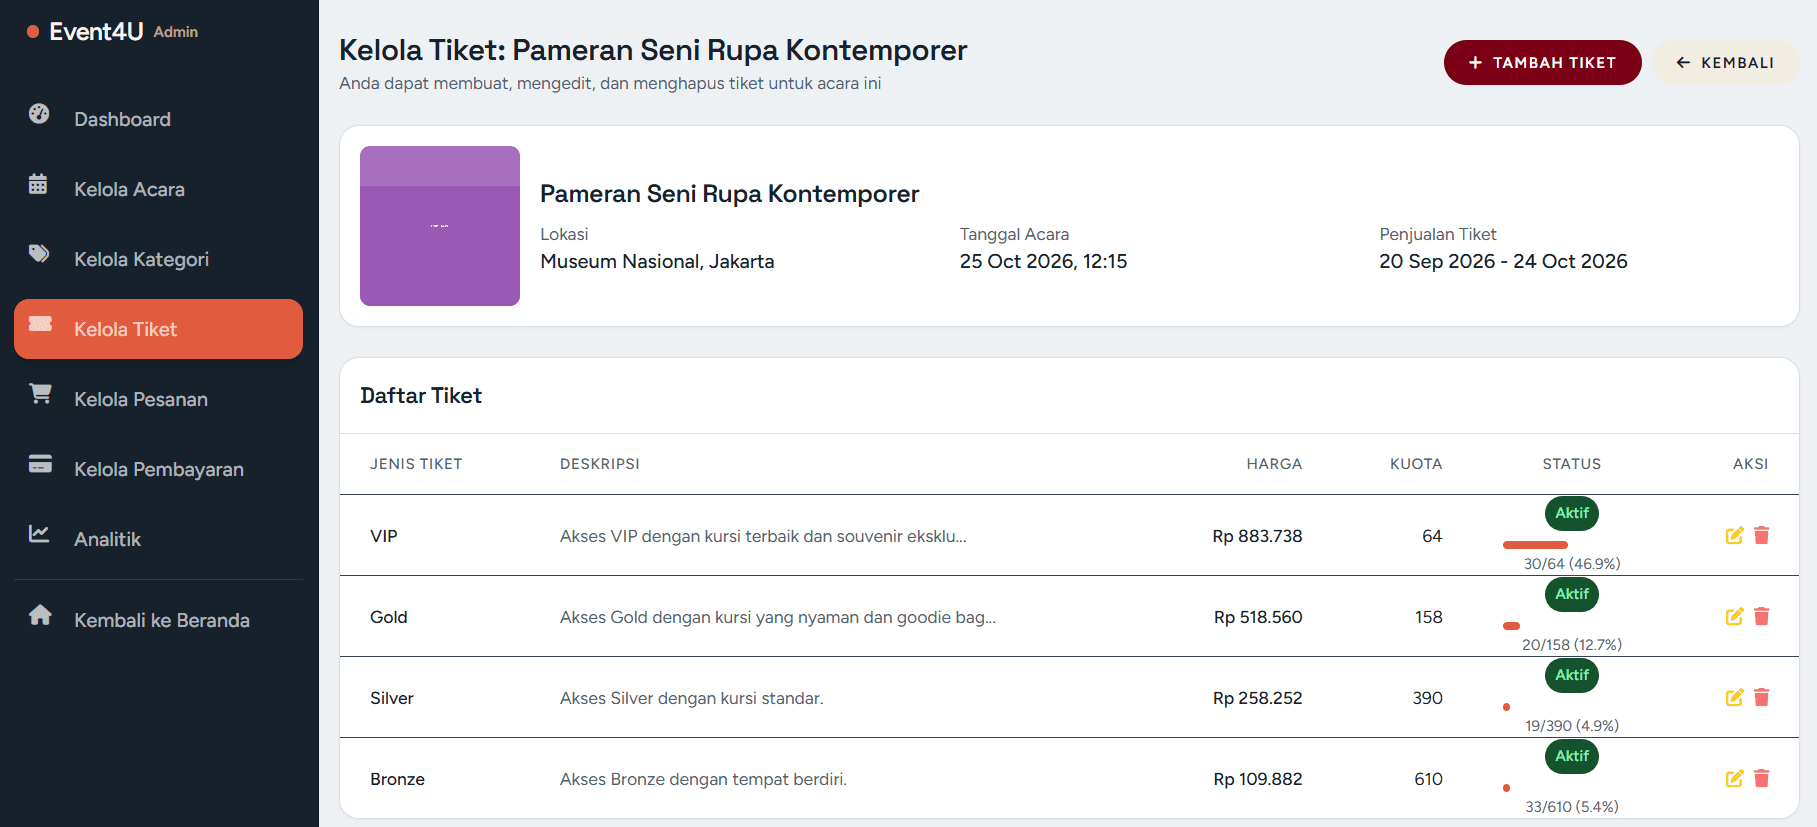The height and width of the screenshot is (827, 1817).
Task: Edit the Gold ticket via pencil icon
Action: click(1734, 616)
